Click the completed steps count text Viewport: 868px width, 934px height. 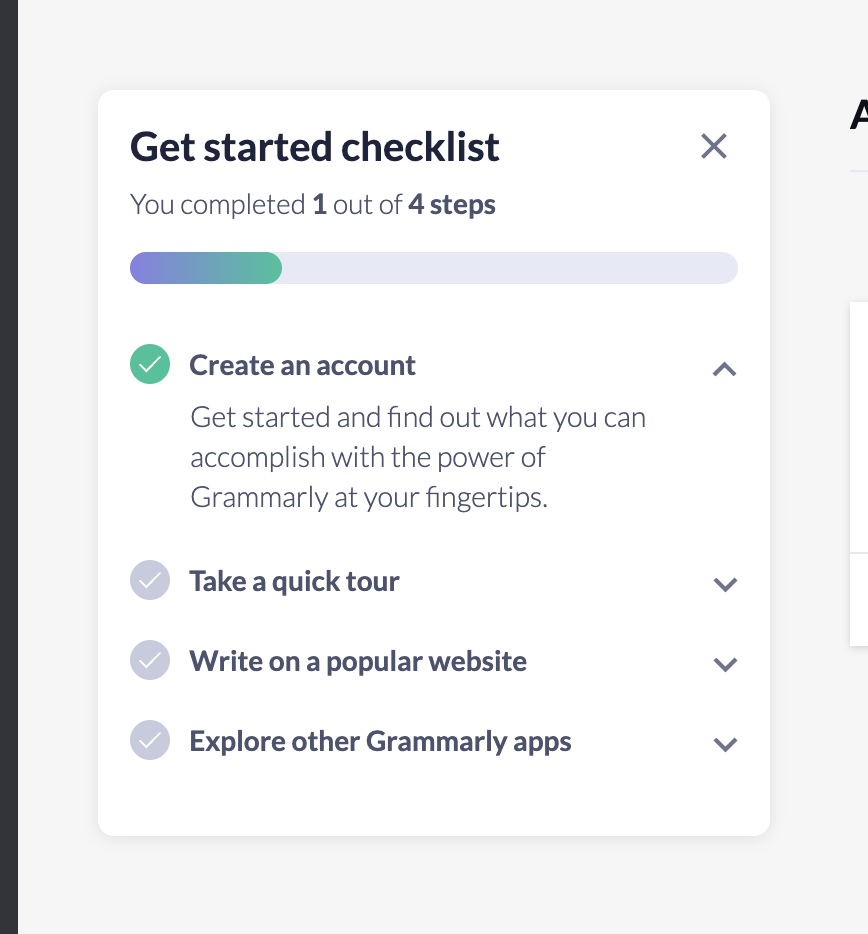pos(313,205)
